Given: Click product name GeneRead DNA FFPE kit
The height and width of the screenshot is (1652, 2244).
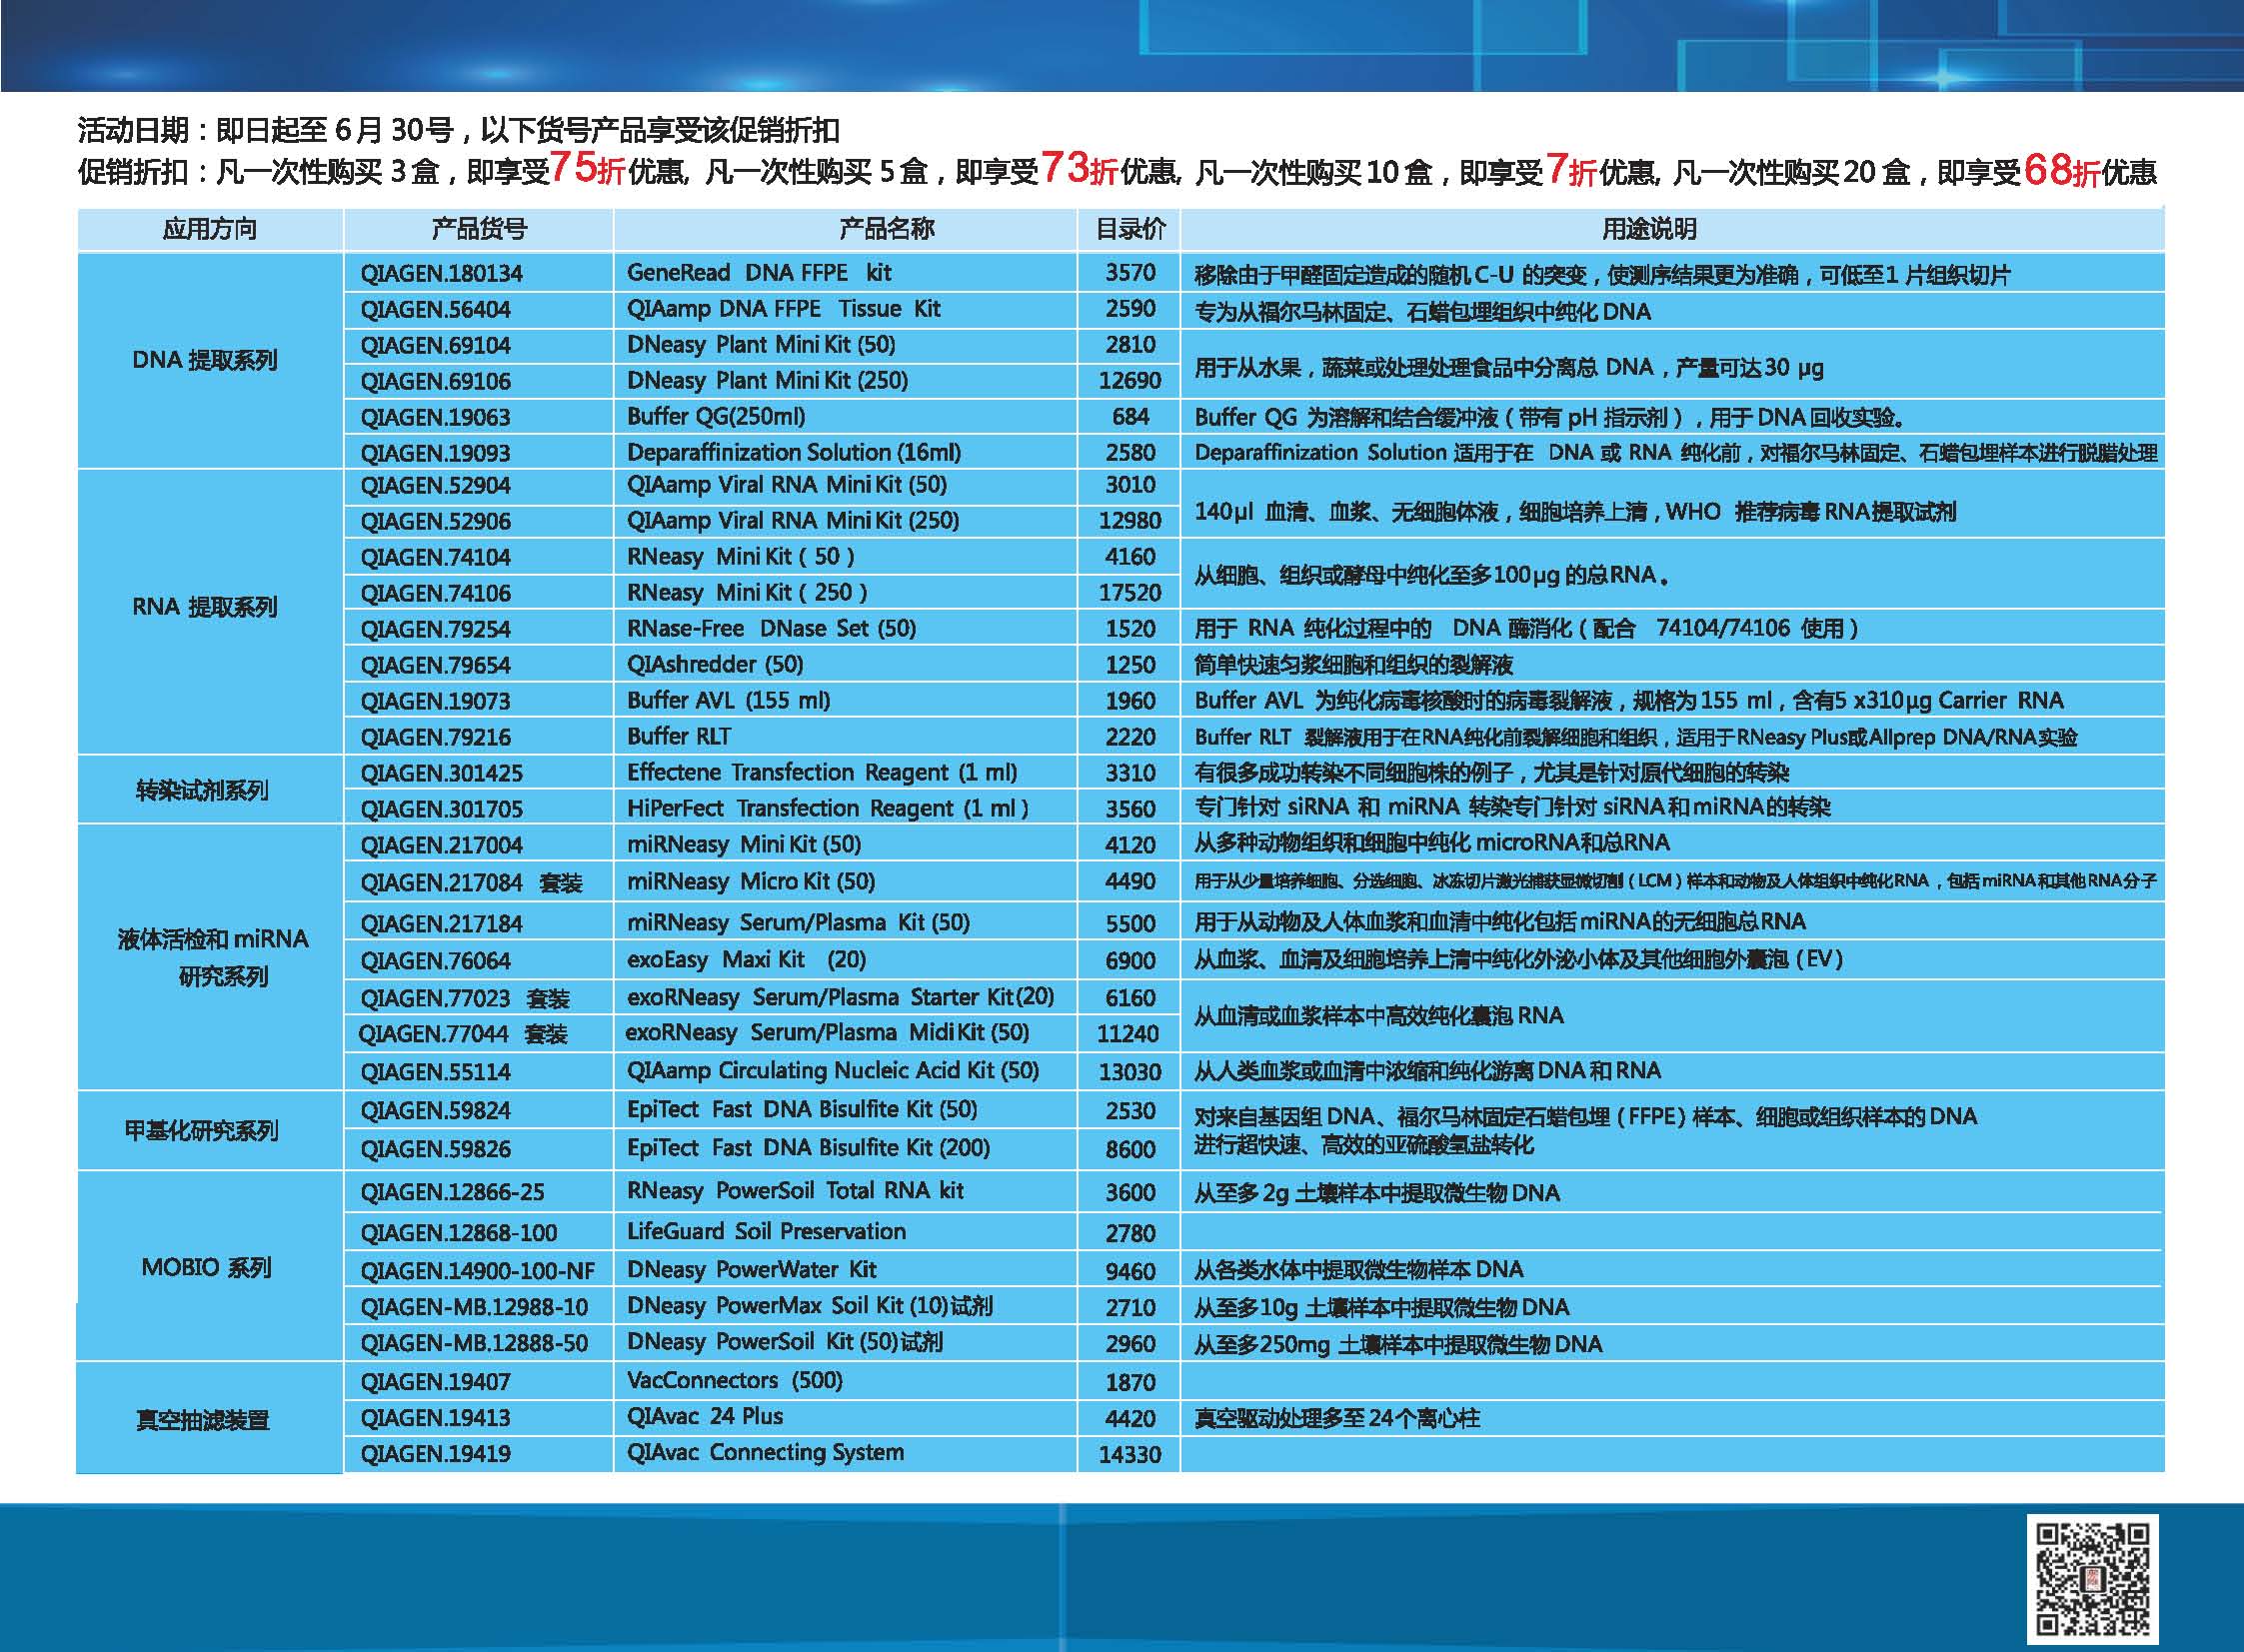Looking at the screenshot, I should (x=759, y=272).
